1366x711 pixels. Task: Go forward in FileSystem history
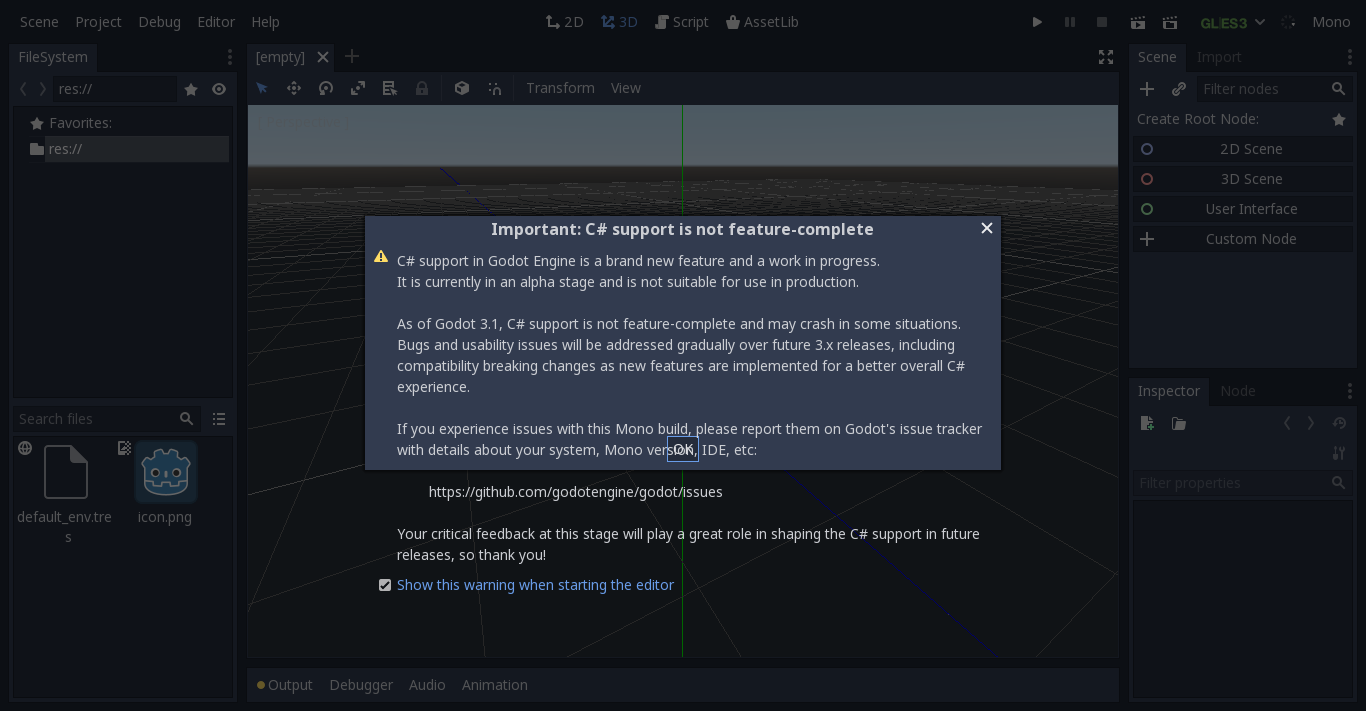(x=43, y=89)
